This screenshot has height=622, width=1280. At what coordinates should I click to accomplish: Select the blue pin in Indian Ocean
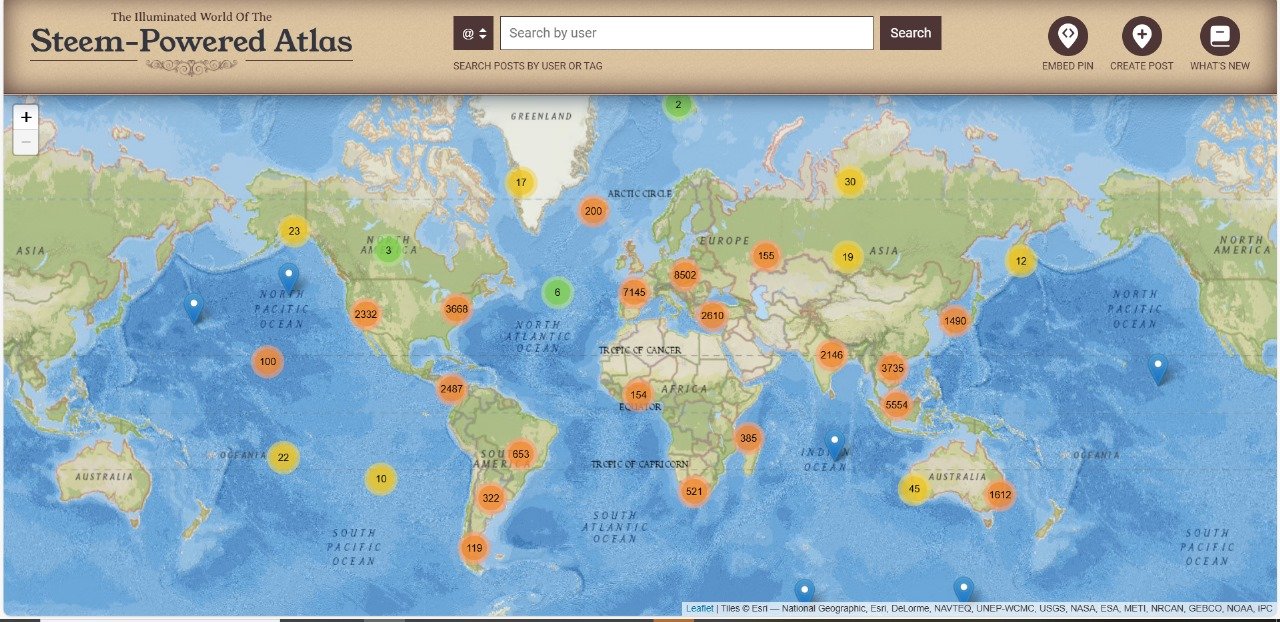pos(835,444)
